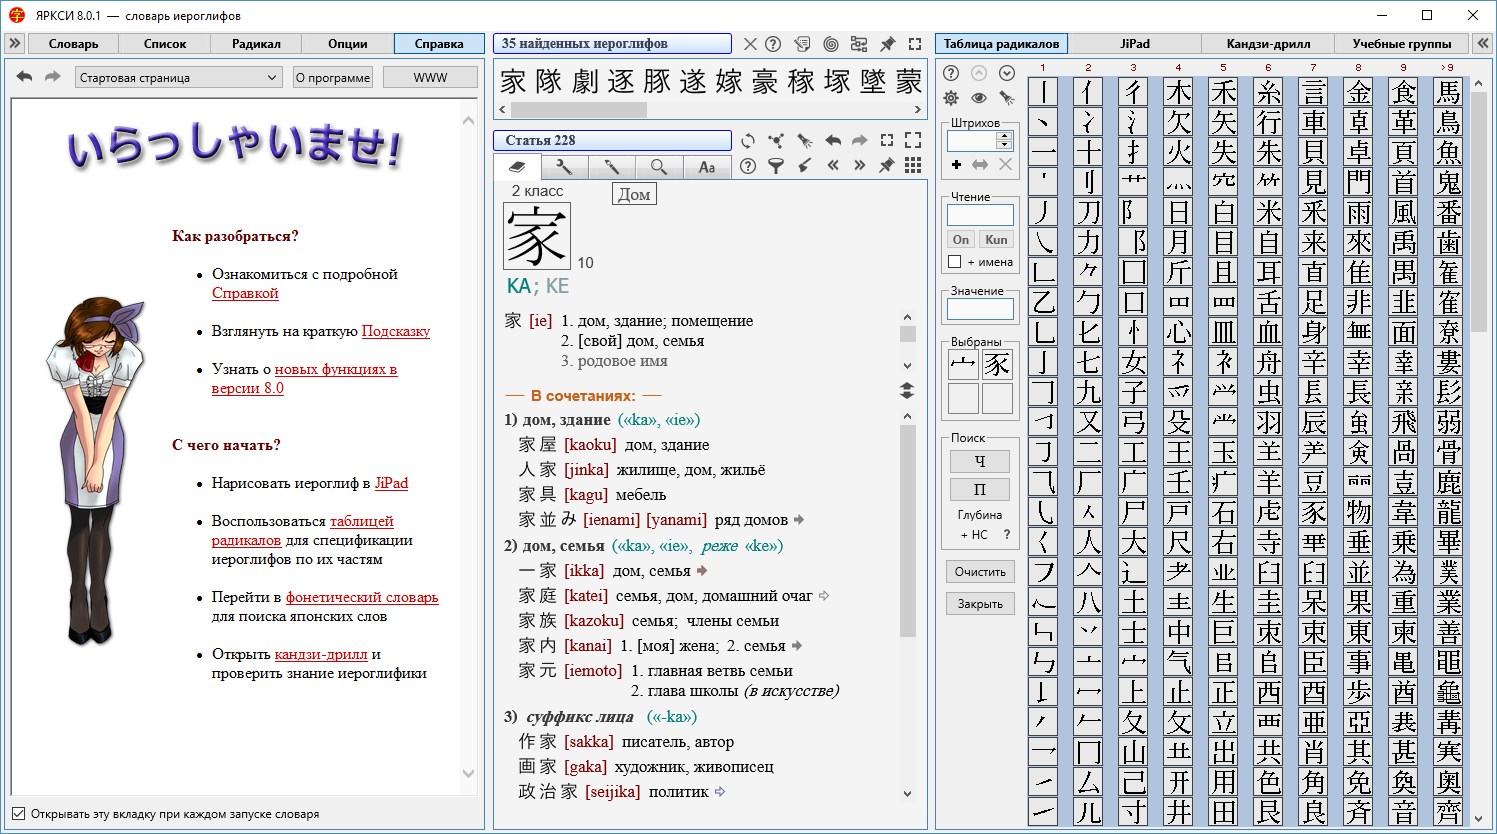Open the 'фонетический словарь' link
Screen dimensions: 1497x834
tap(362, 598)
